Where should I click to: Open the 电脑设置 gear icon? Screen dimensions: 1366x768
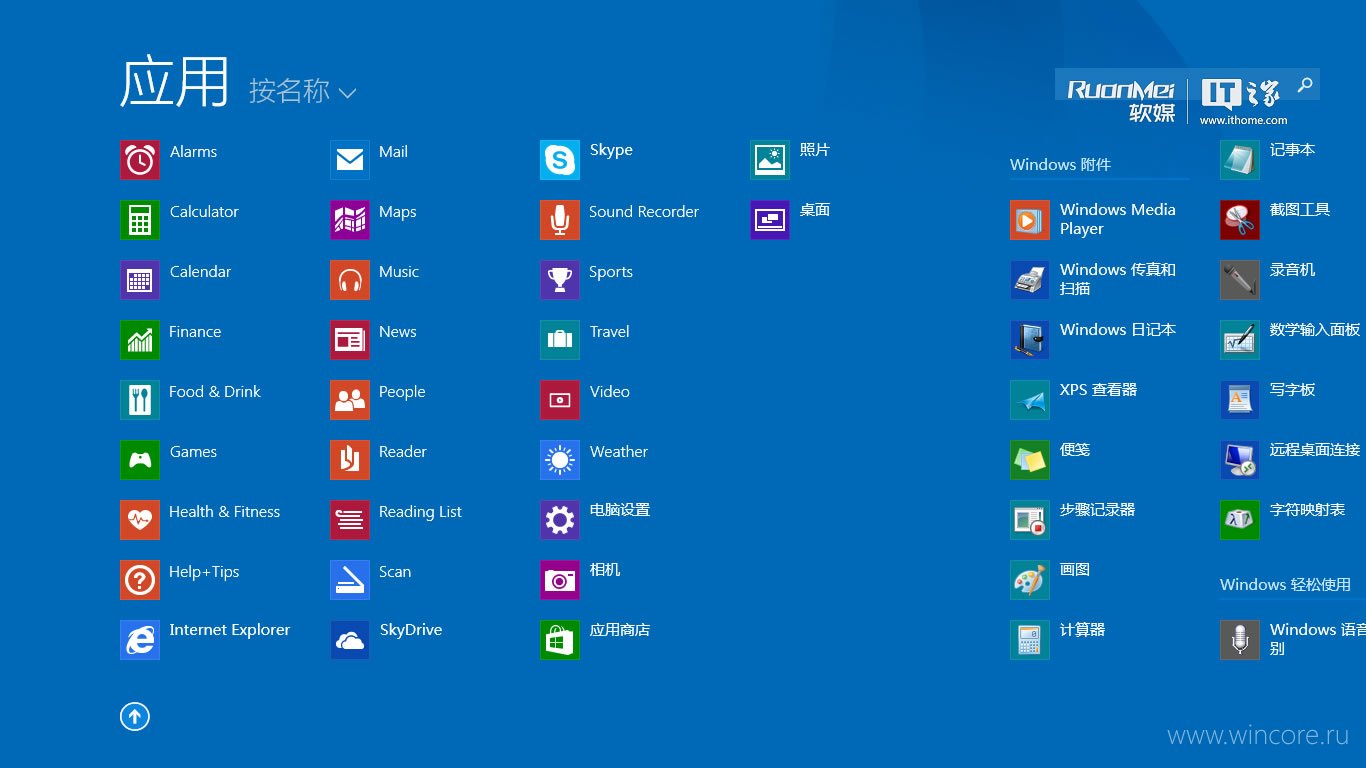[x=560, y=520]
